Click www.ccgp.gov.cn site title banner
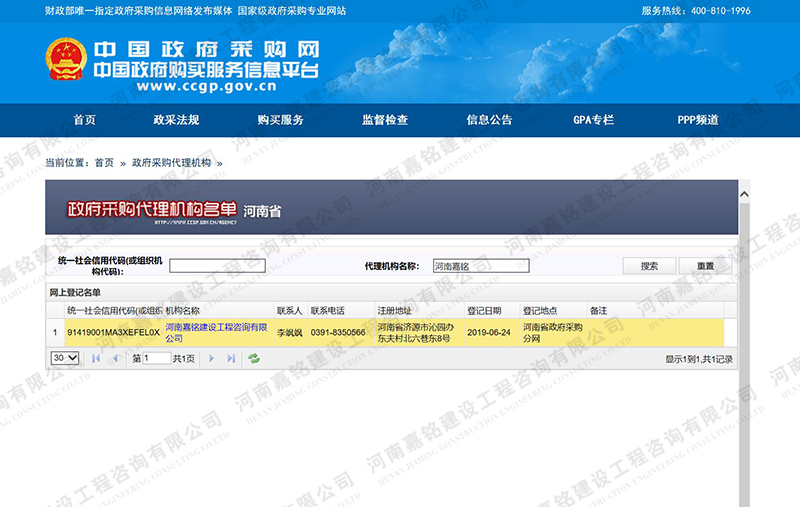 [x=206, y=86]
